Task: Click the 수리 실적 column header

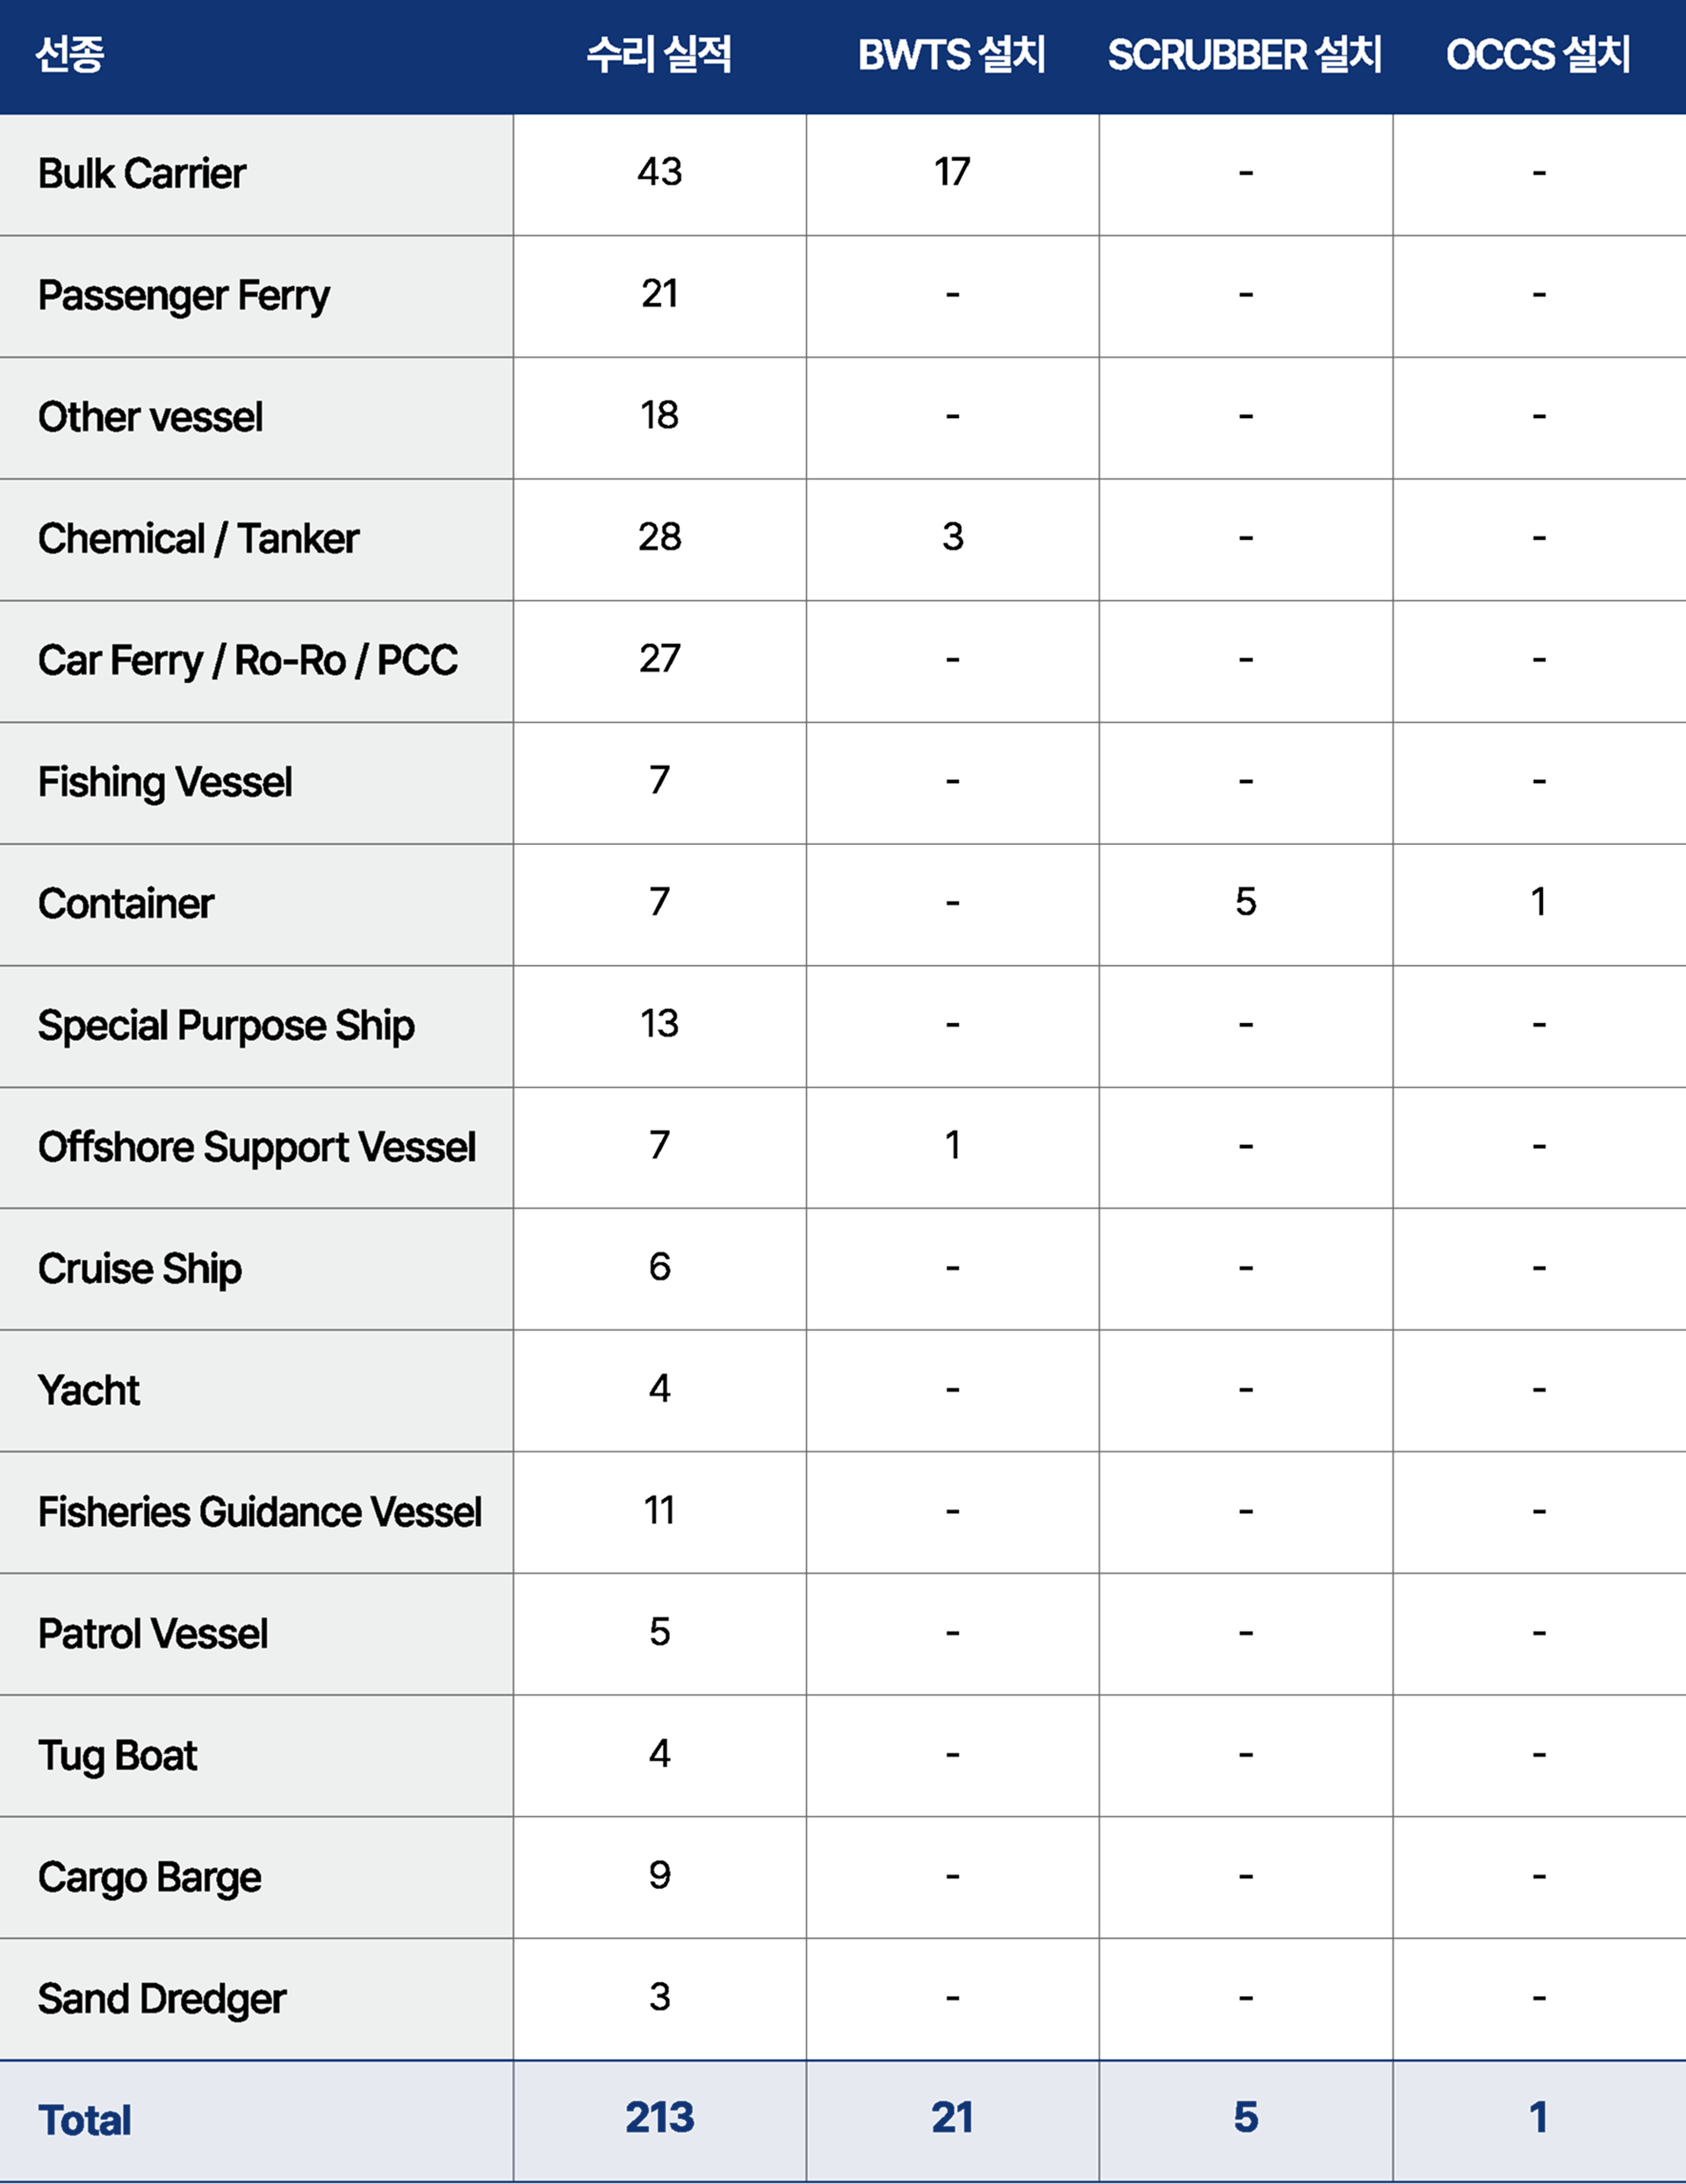Action: tap(659, 55)
